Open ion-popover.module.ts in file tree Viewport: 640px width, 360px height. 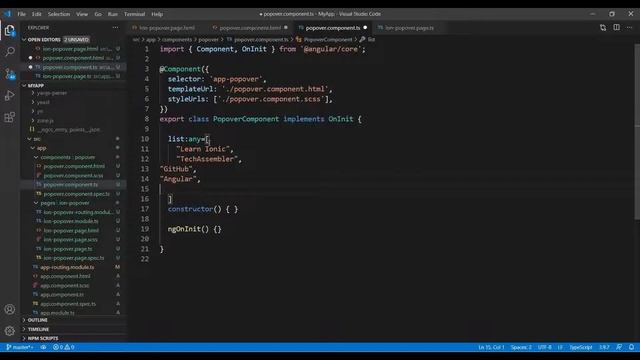click(x=71, y=221)
